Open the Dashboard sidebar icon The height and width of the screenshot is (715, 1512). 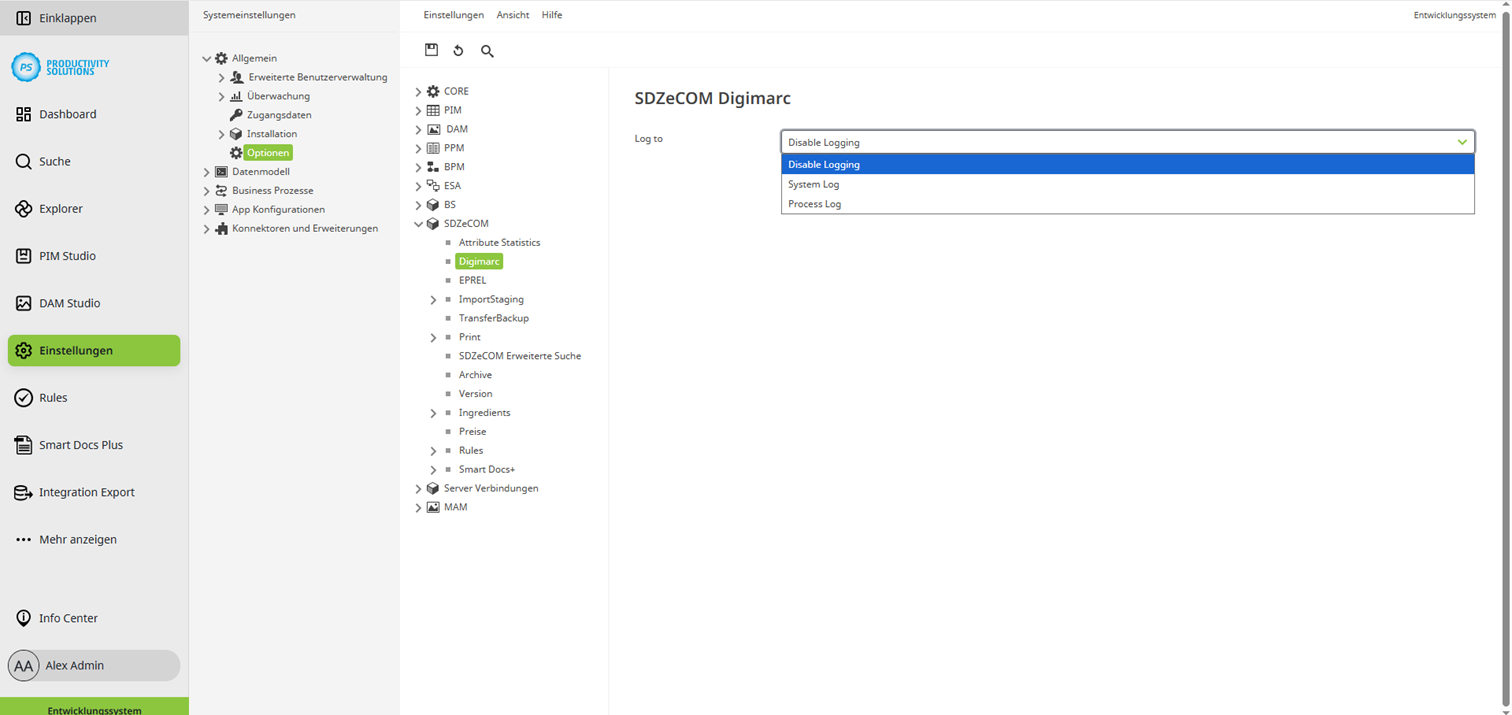tap(66, 113)
